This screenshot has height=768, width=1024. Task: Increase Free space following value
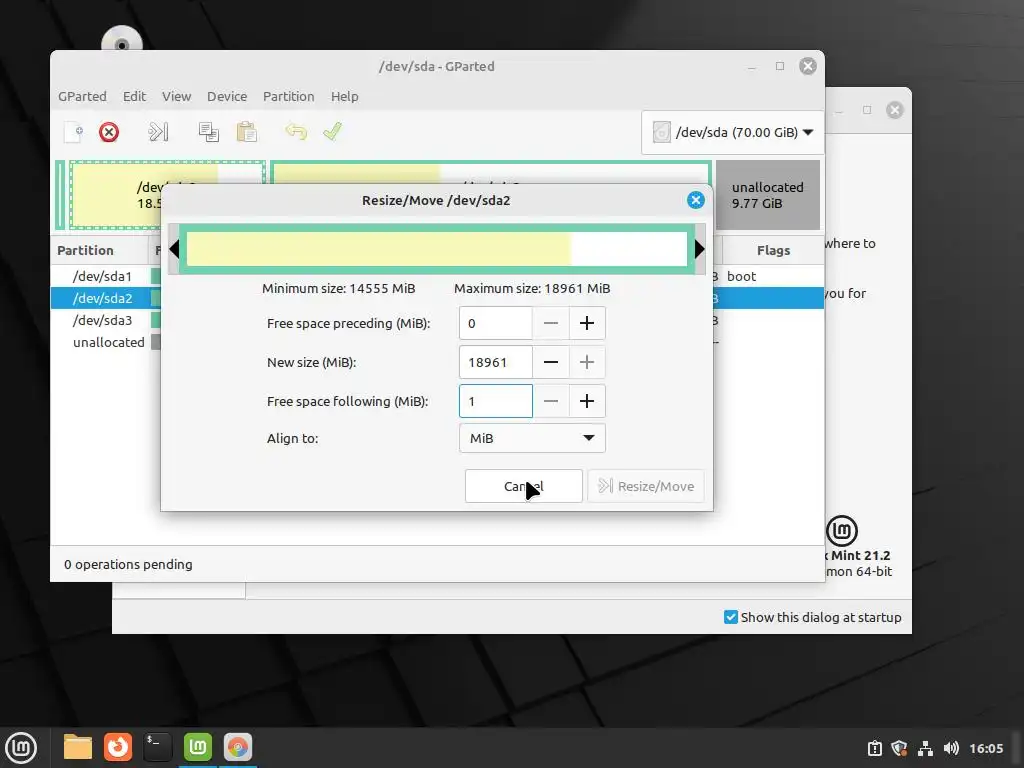[586, 401]
